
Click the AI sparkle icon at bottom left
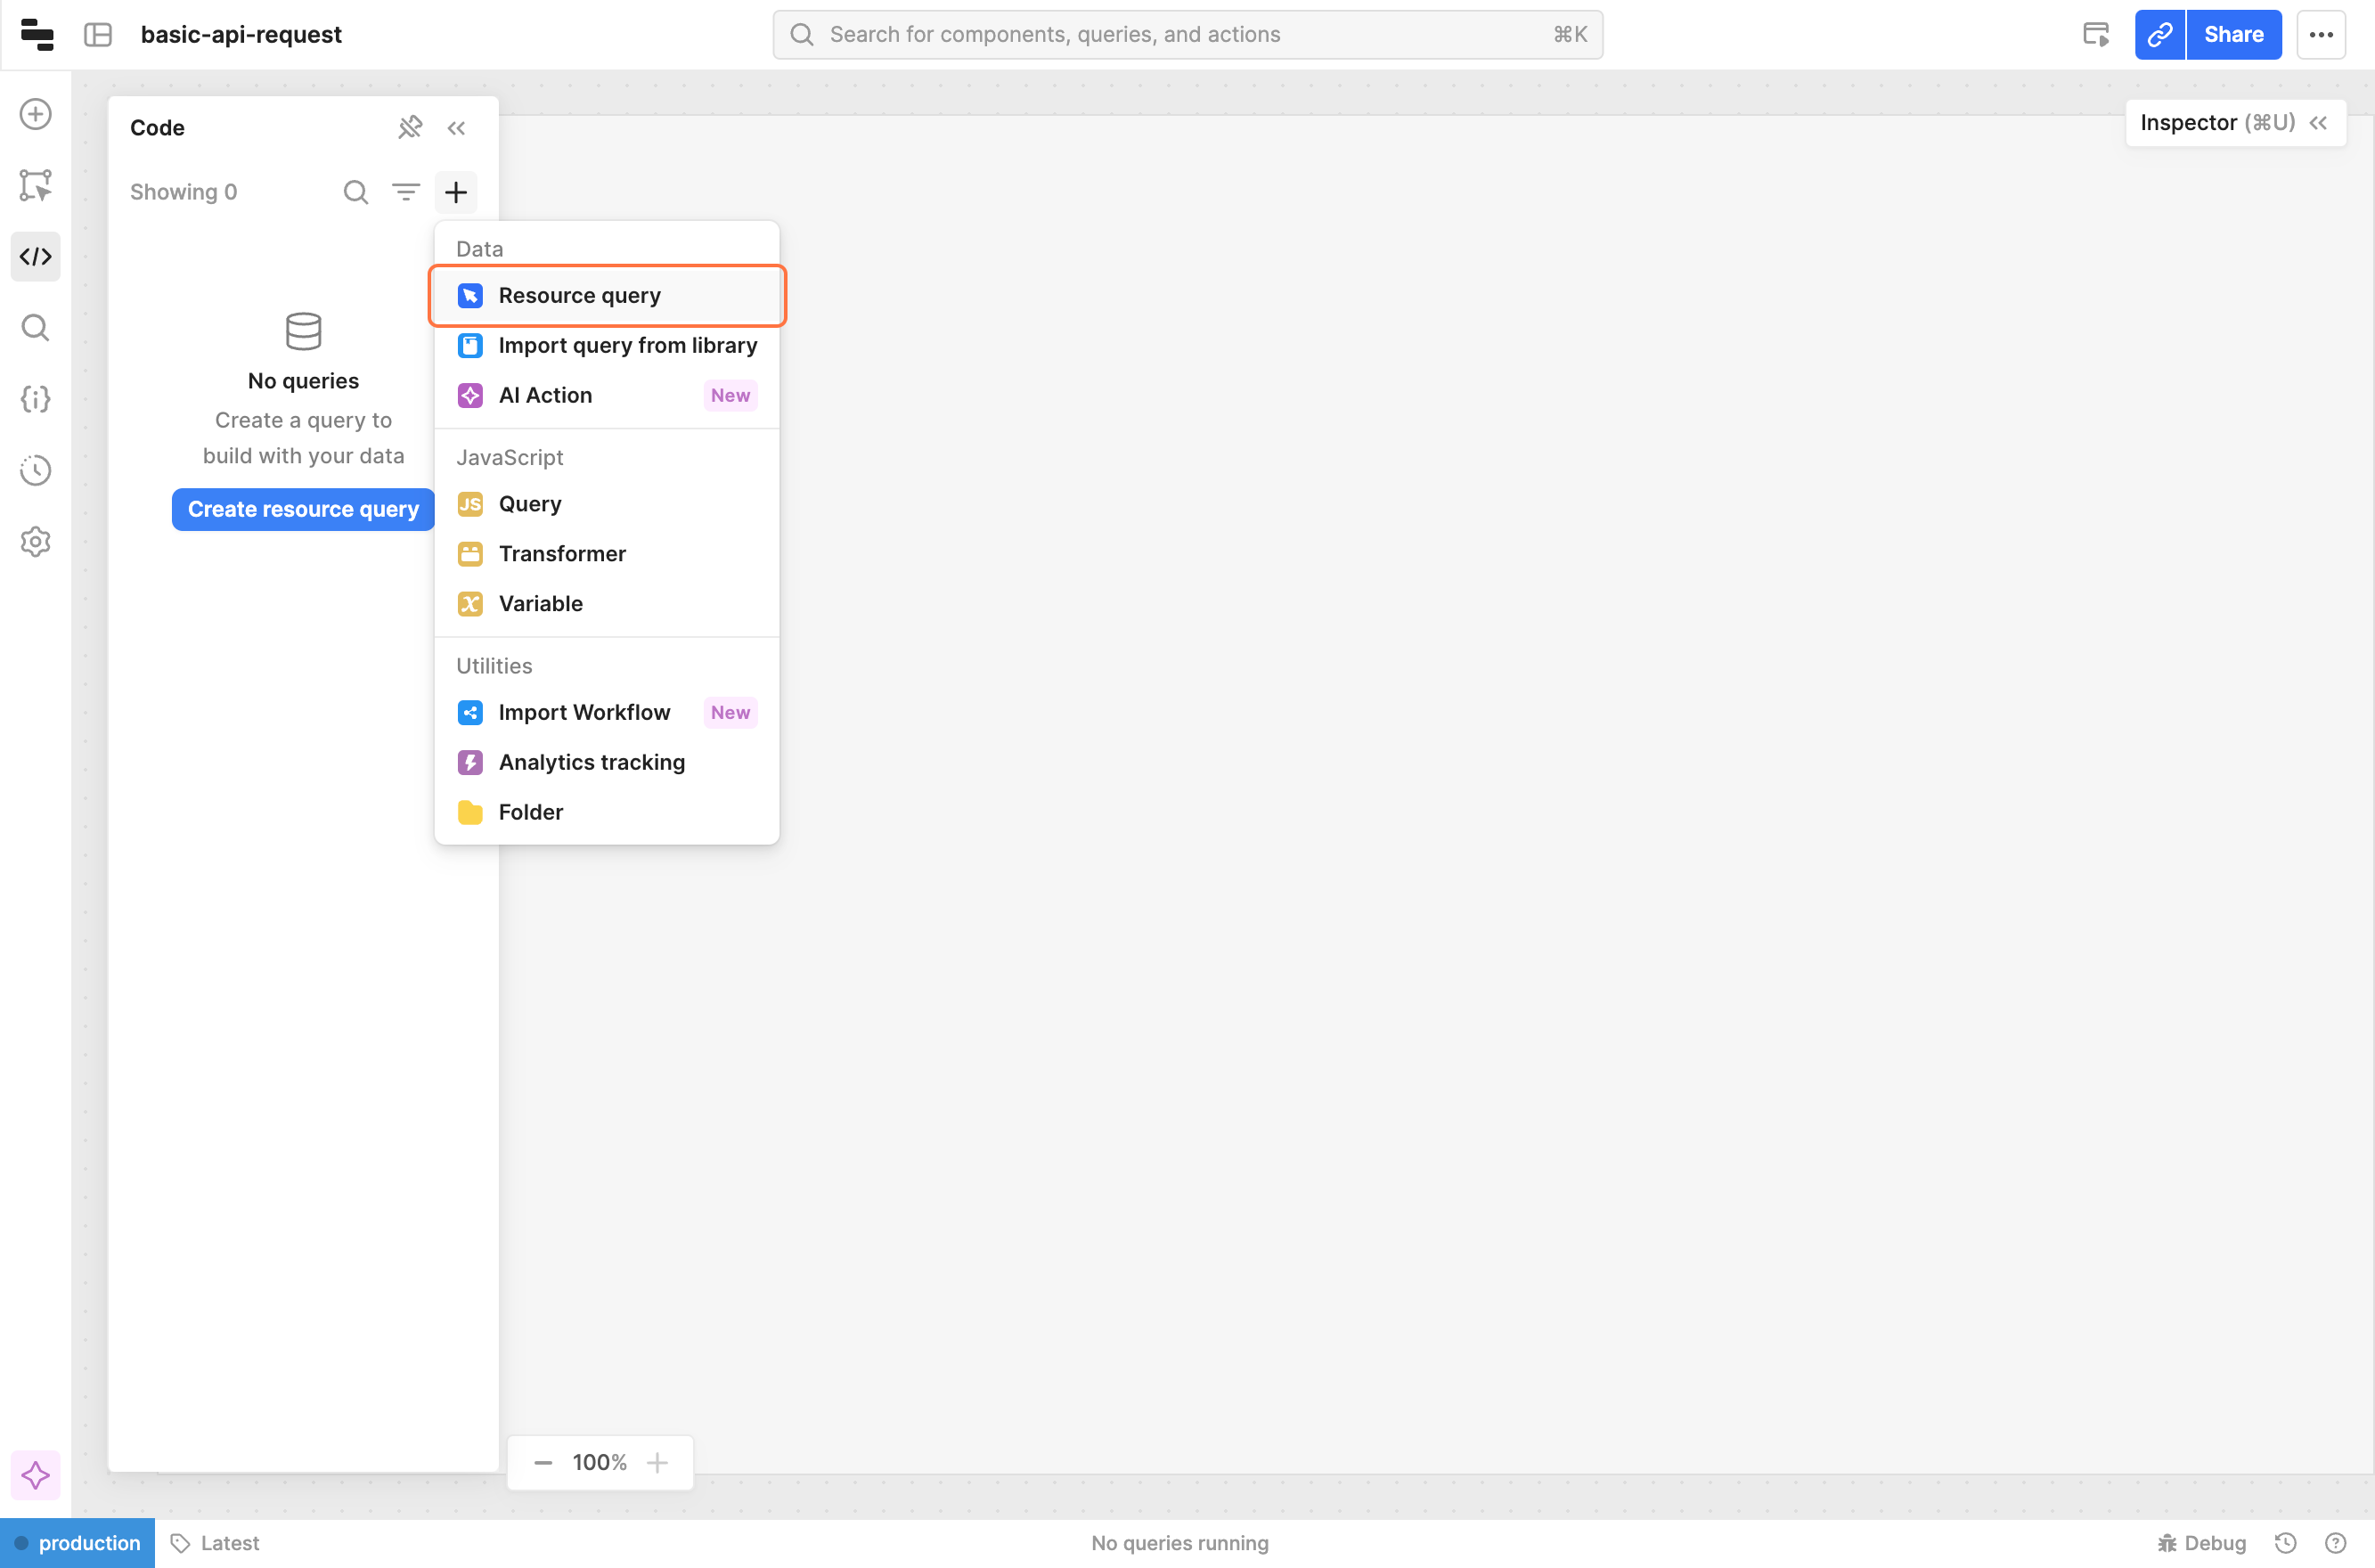pyautogui.click(x=36, y=1475)
